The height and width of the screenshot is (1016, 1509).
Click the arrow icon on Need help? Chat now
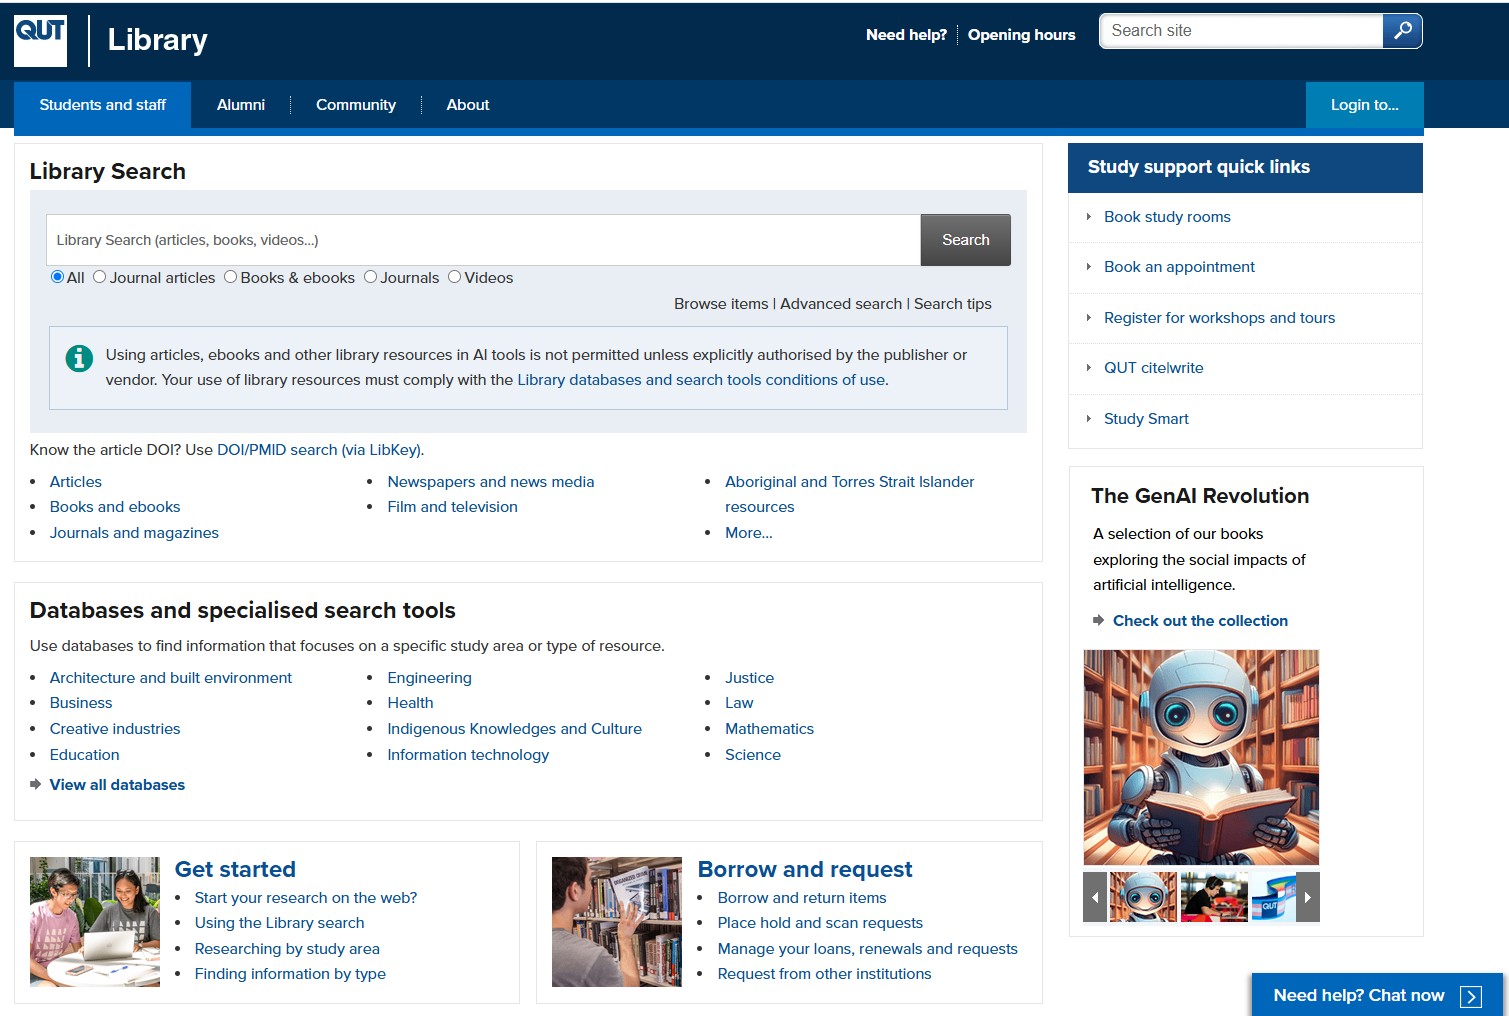[x=1470, y=995]
